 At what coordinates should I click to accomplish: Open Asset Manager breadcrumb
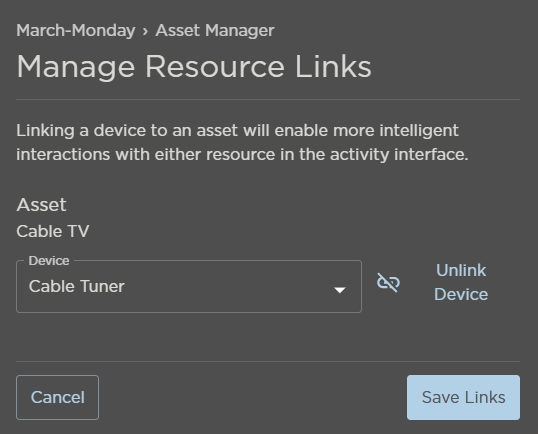click(x=215, y=31)
